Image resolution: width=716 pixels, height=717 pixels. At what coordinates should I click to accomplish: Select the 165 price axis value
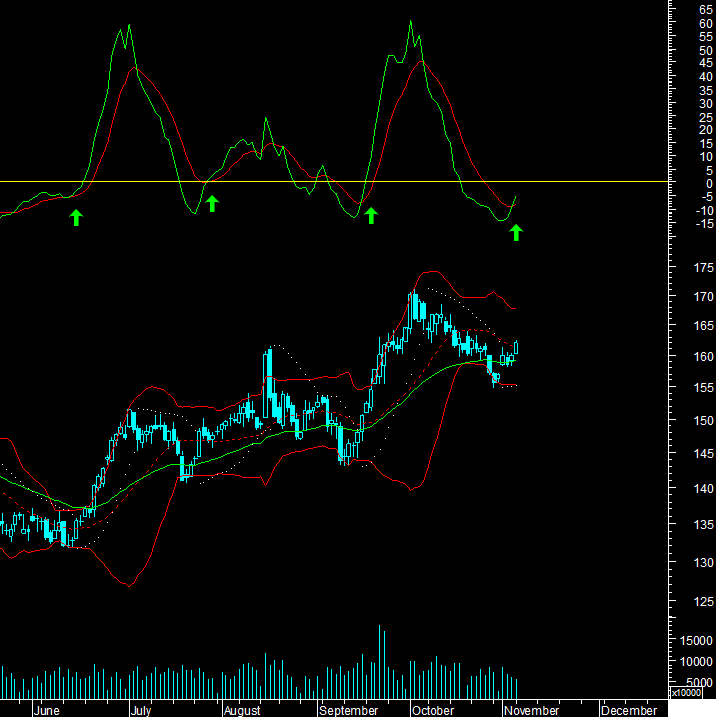[704, 326]
